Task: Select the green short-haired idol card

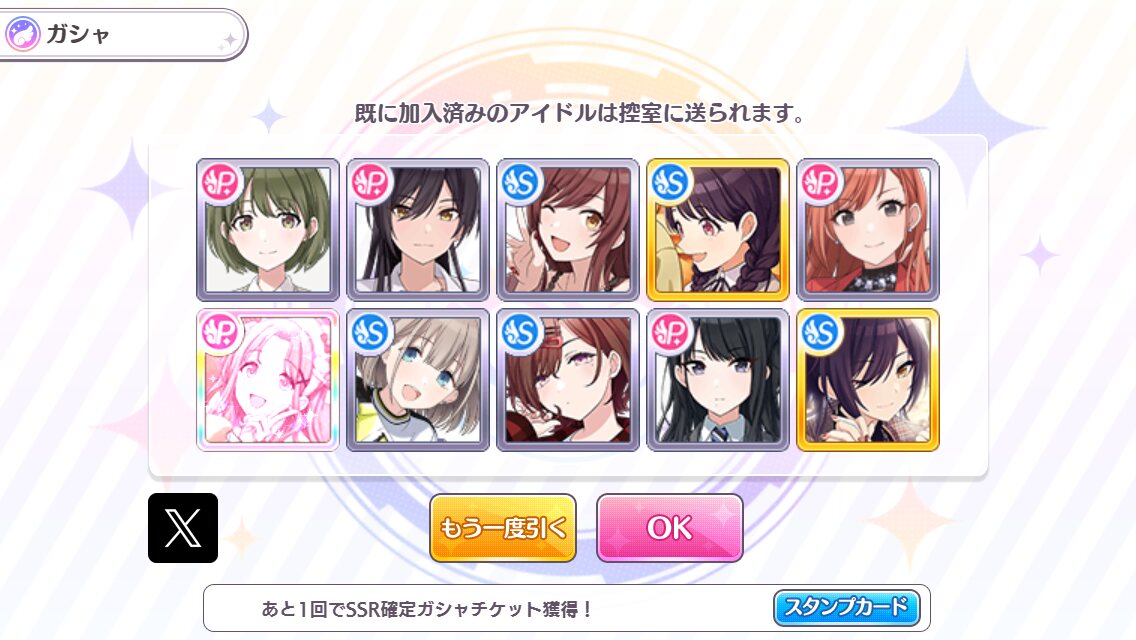Action: 268,230
